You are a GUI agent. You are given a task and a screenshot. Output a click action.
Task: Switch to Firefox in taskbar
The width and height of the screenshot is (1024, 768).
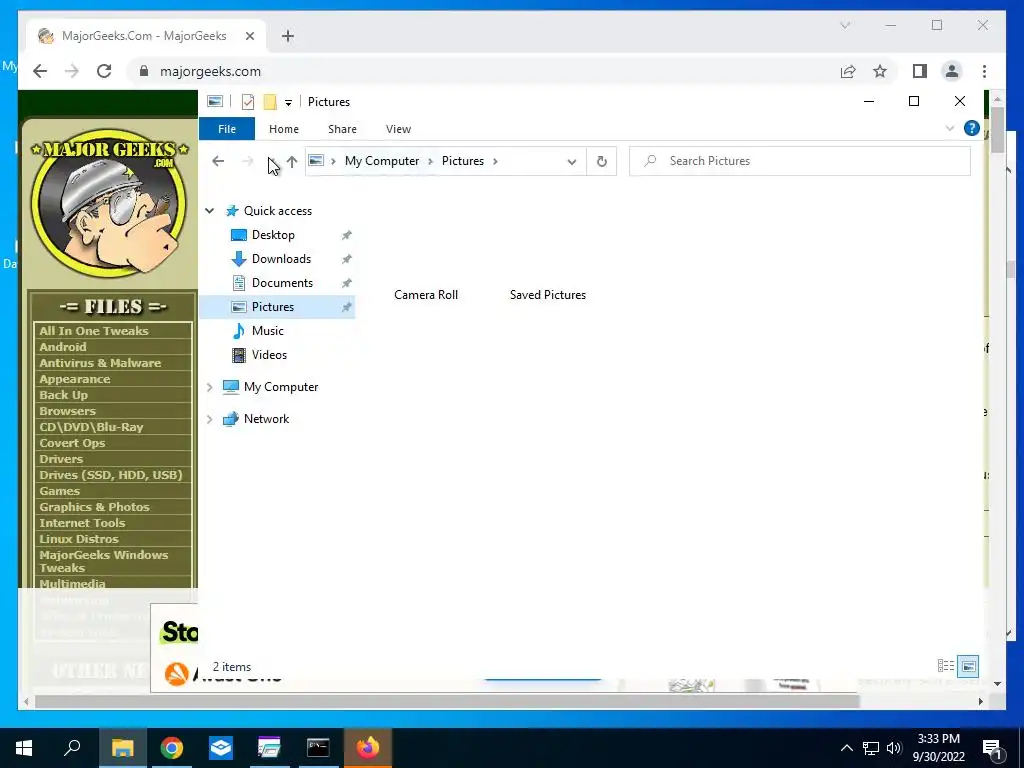(x=368, y=748)
